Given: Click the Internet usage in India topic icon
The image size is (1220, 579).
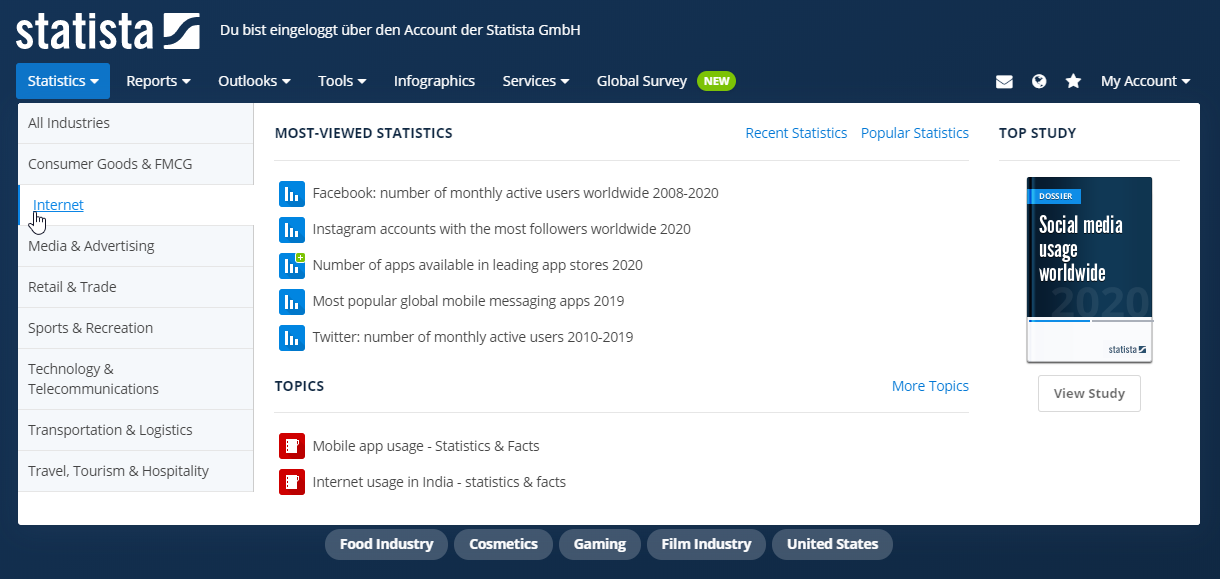Looking at the screenshot, I should click(291, 482).
